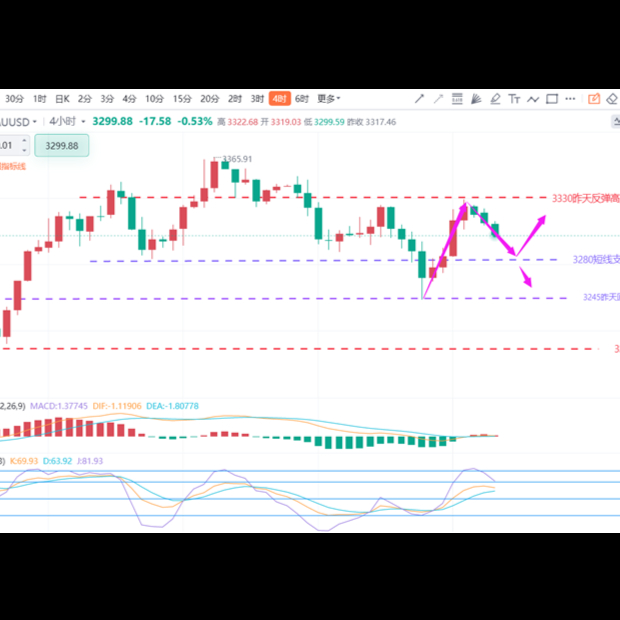This screenshot has width=620, height=620.
Task: Click the 3280短线支 support annotation
Action: (596, 260)
